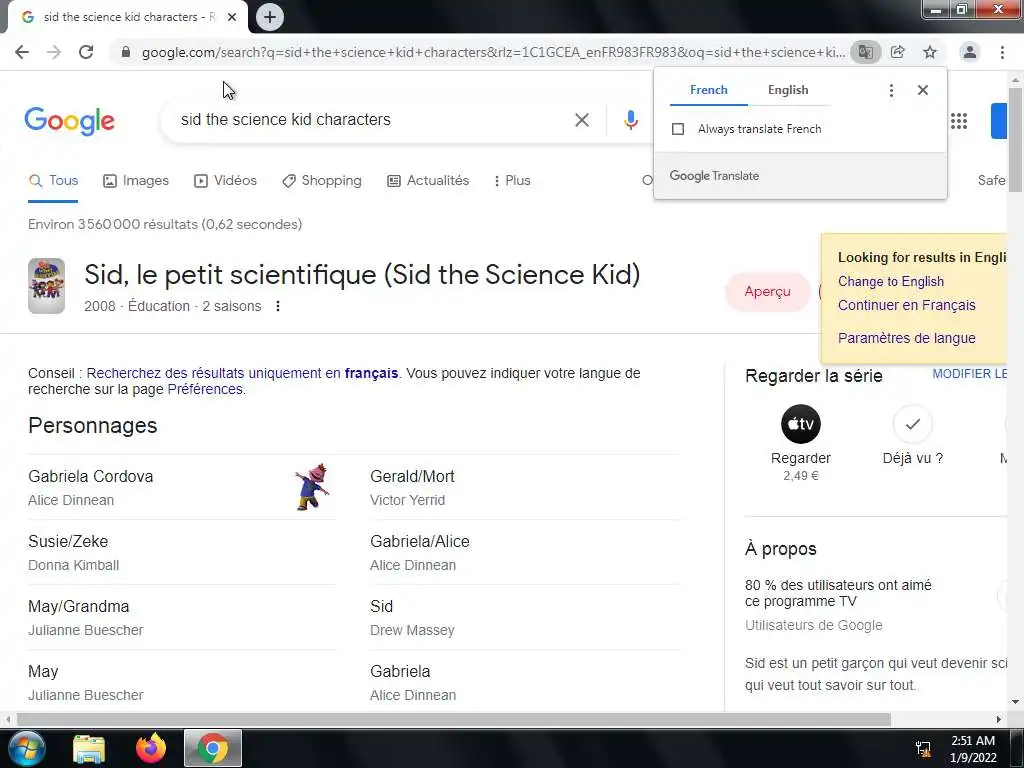Click the 'MODIFIER LE' link

969,374
